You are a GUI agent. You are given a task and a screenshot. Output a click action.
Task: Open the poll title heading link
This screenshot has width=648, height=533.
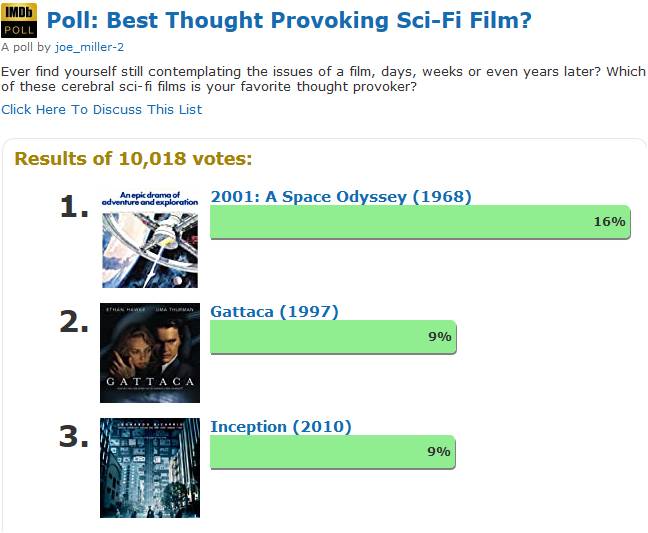(289, 21)
